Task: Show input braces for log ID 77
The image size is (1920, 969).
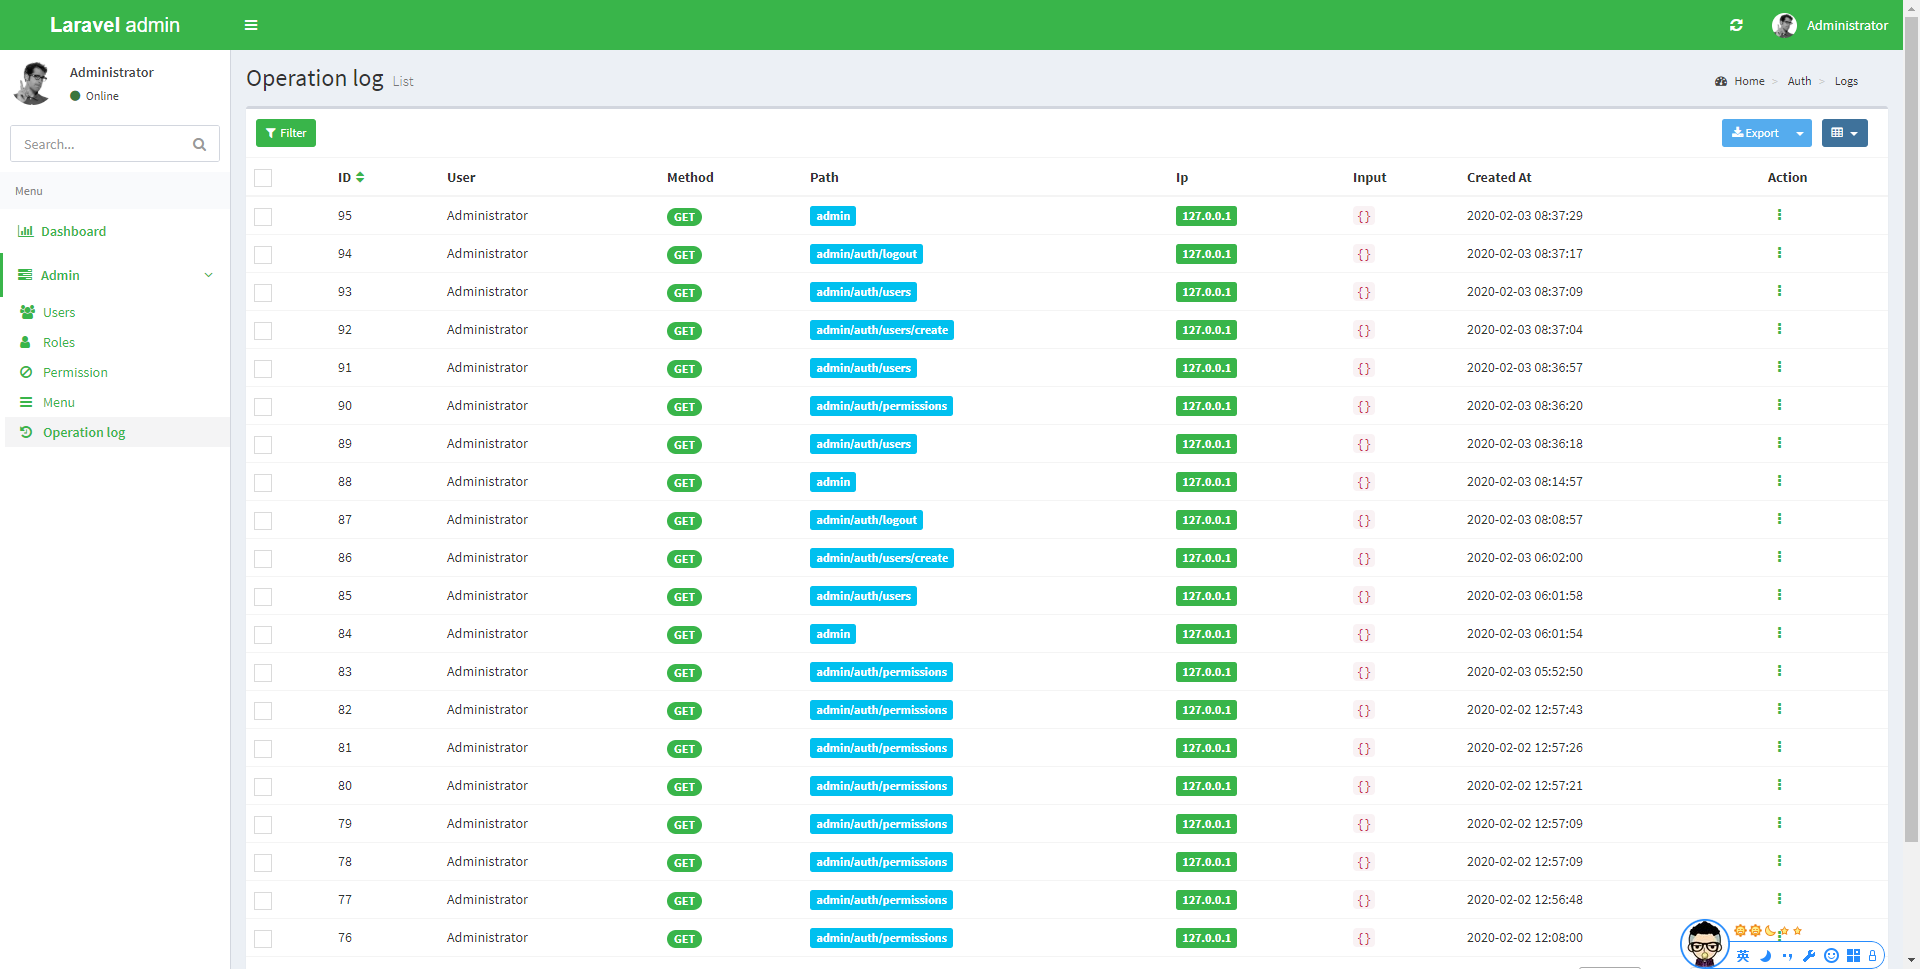Action: 1363,900
